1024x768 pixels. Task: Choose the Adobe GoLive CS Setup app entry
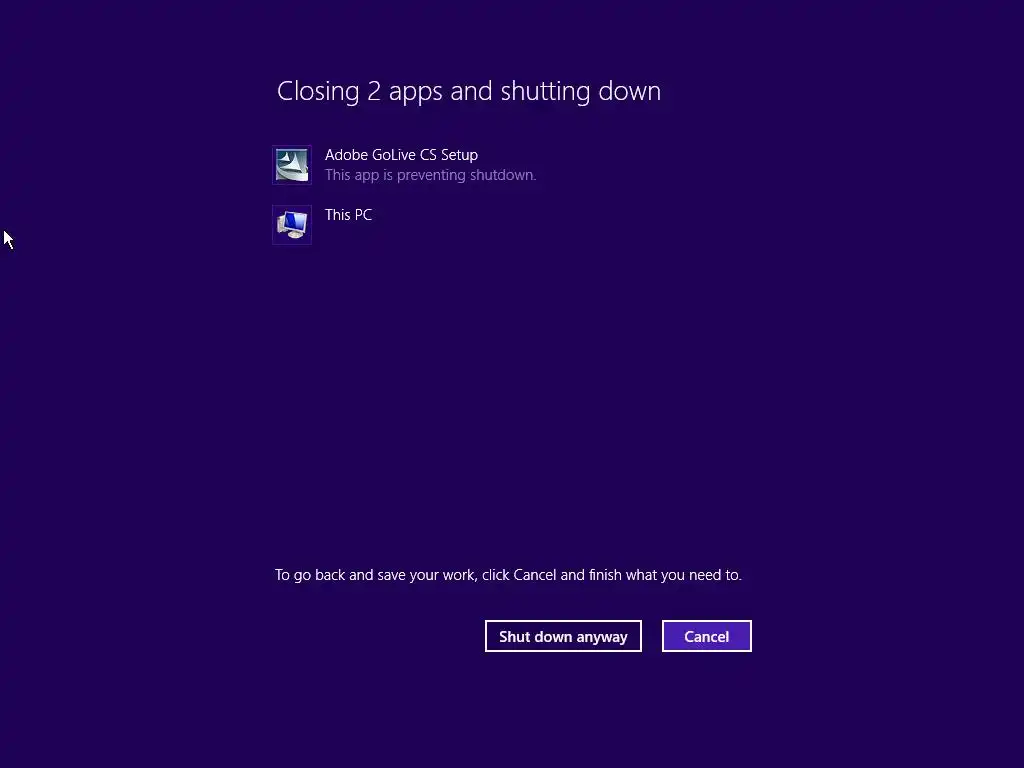pos(405,165)
